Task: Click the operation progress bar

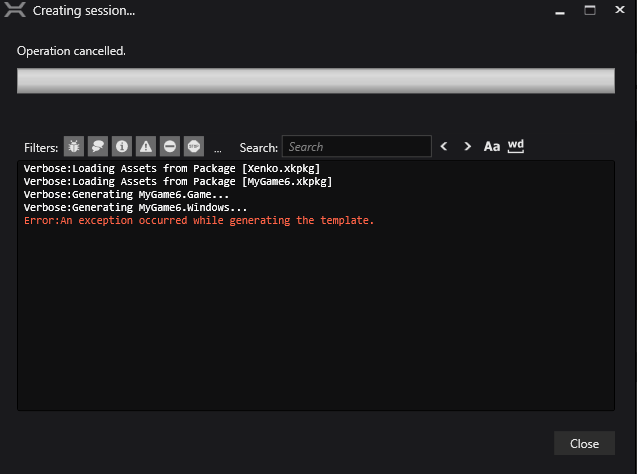Action: point(316,80)
